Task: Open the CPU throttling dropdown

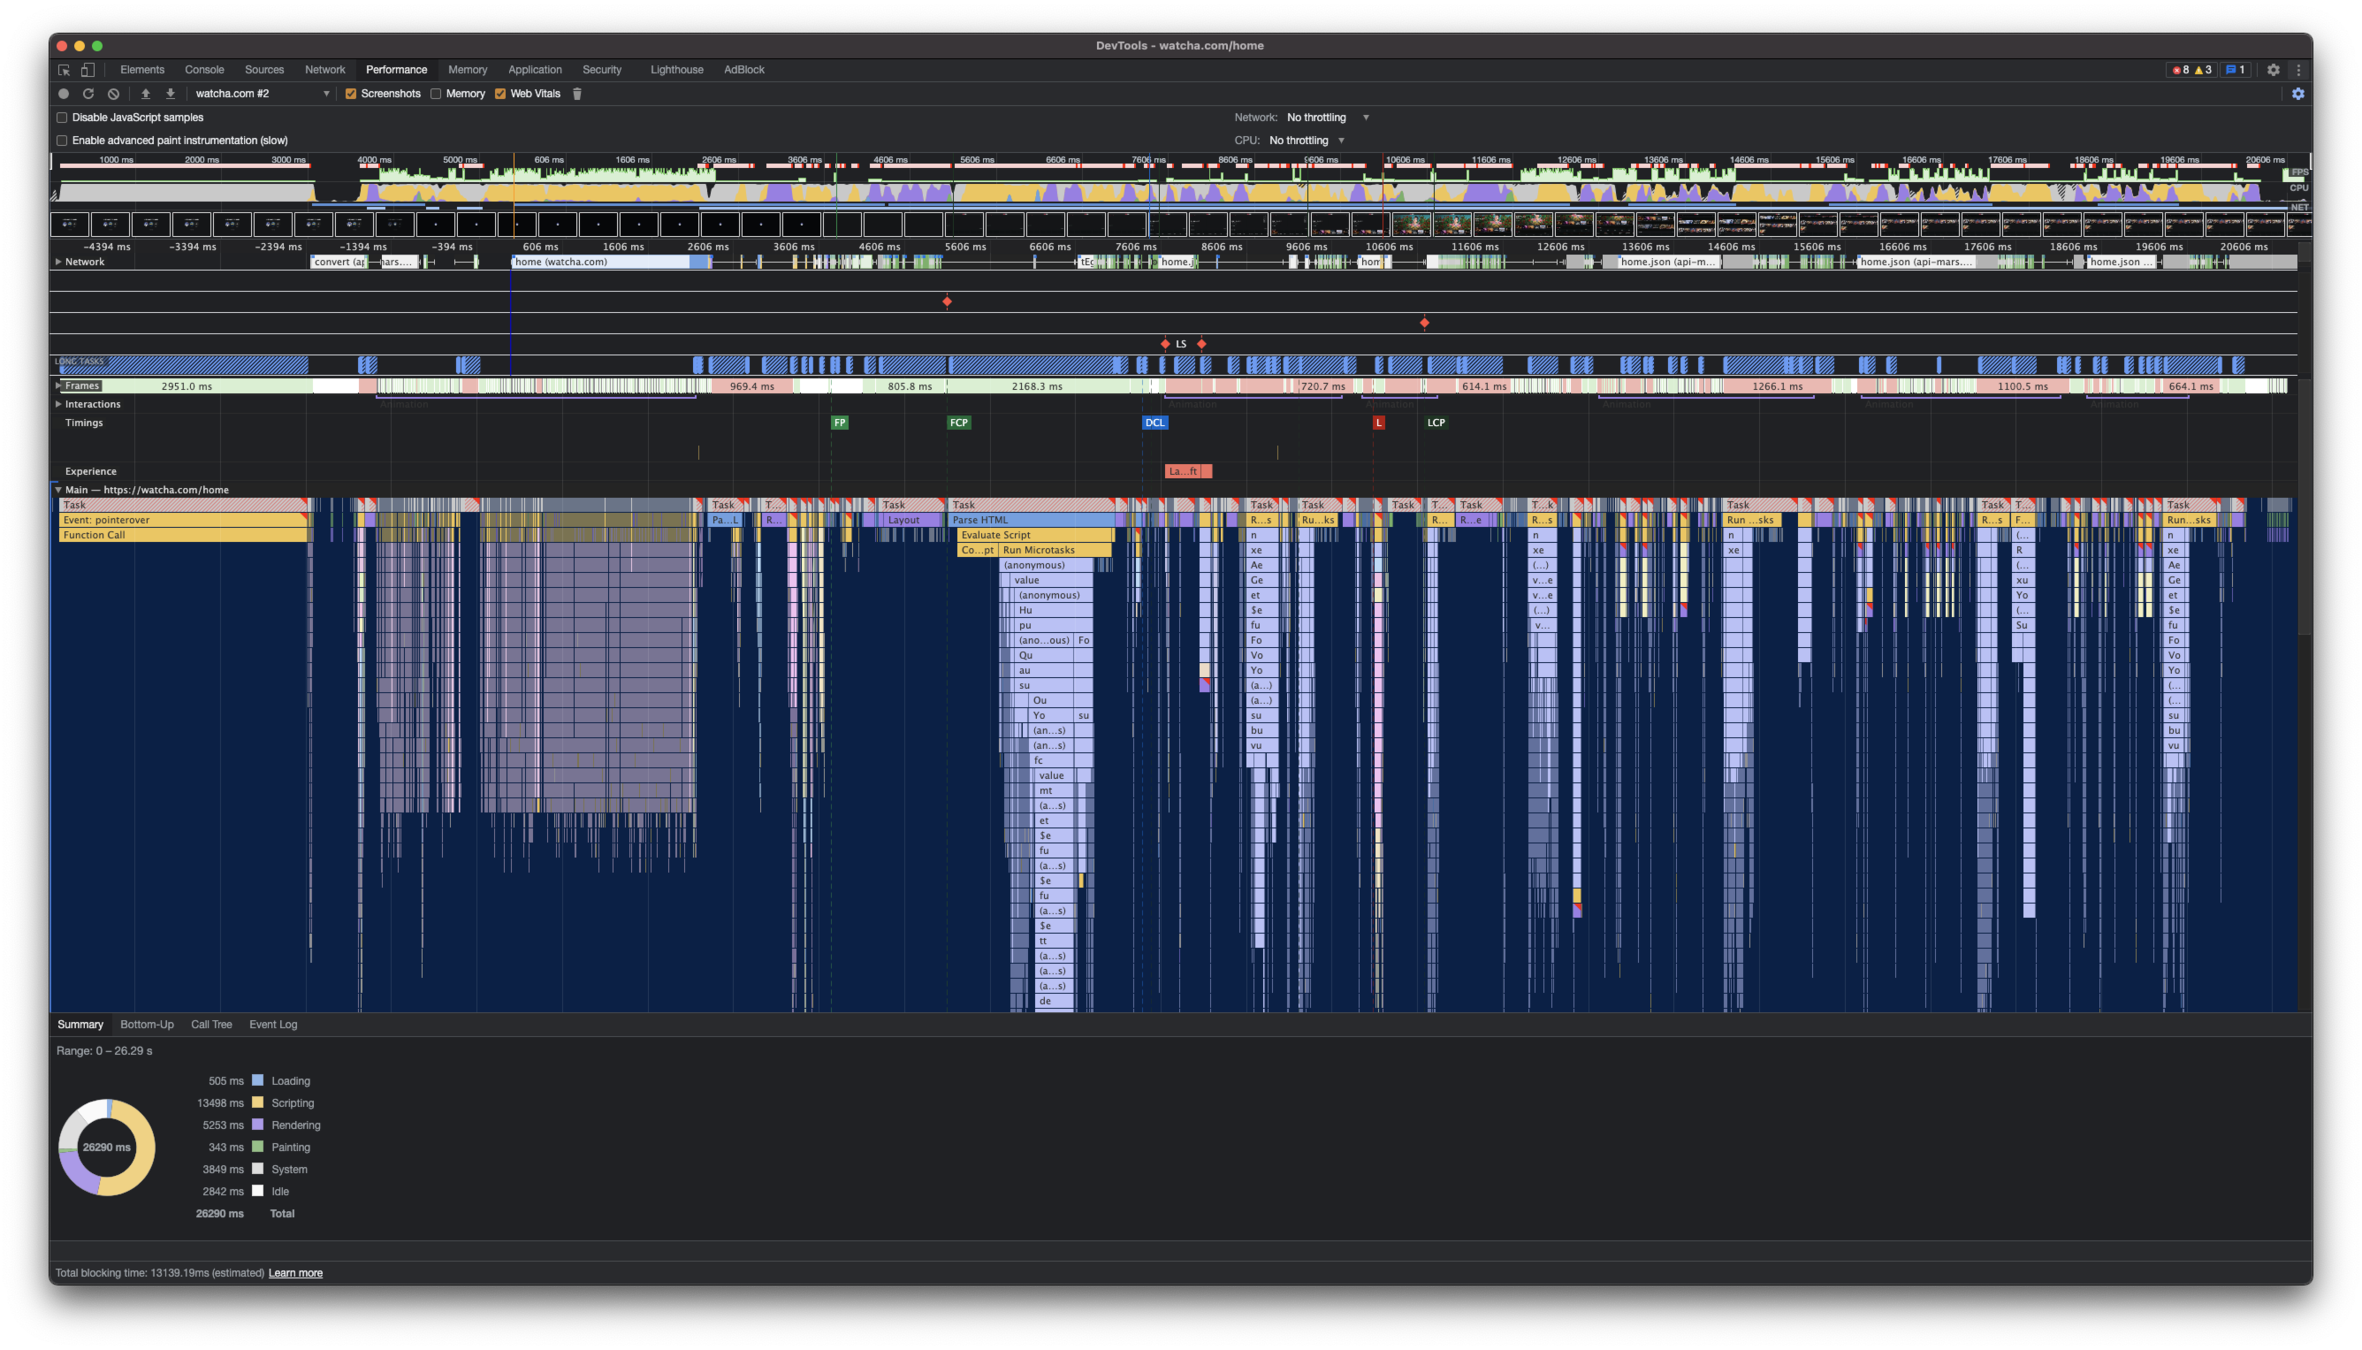Action: (1307, 141)
